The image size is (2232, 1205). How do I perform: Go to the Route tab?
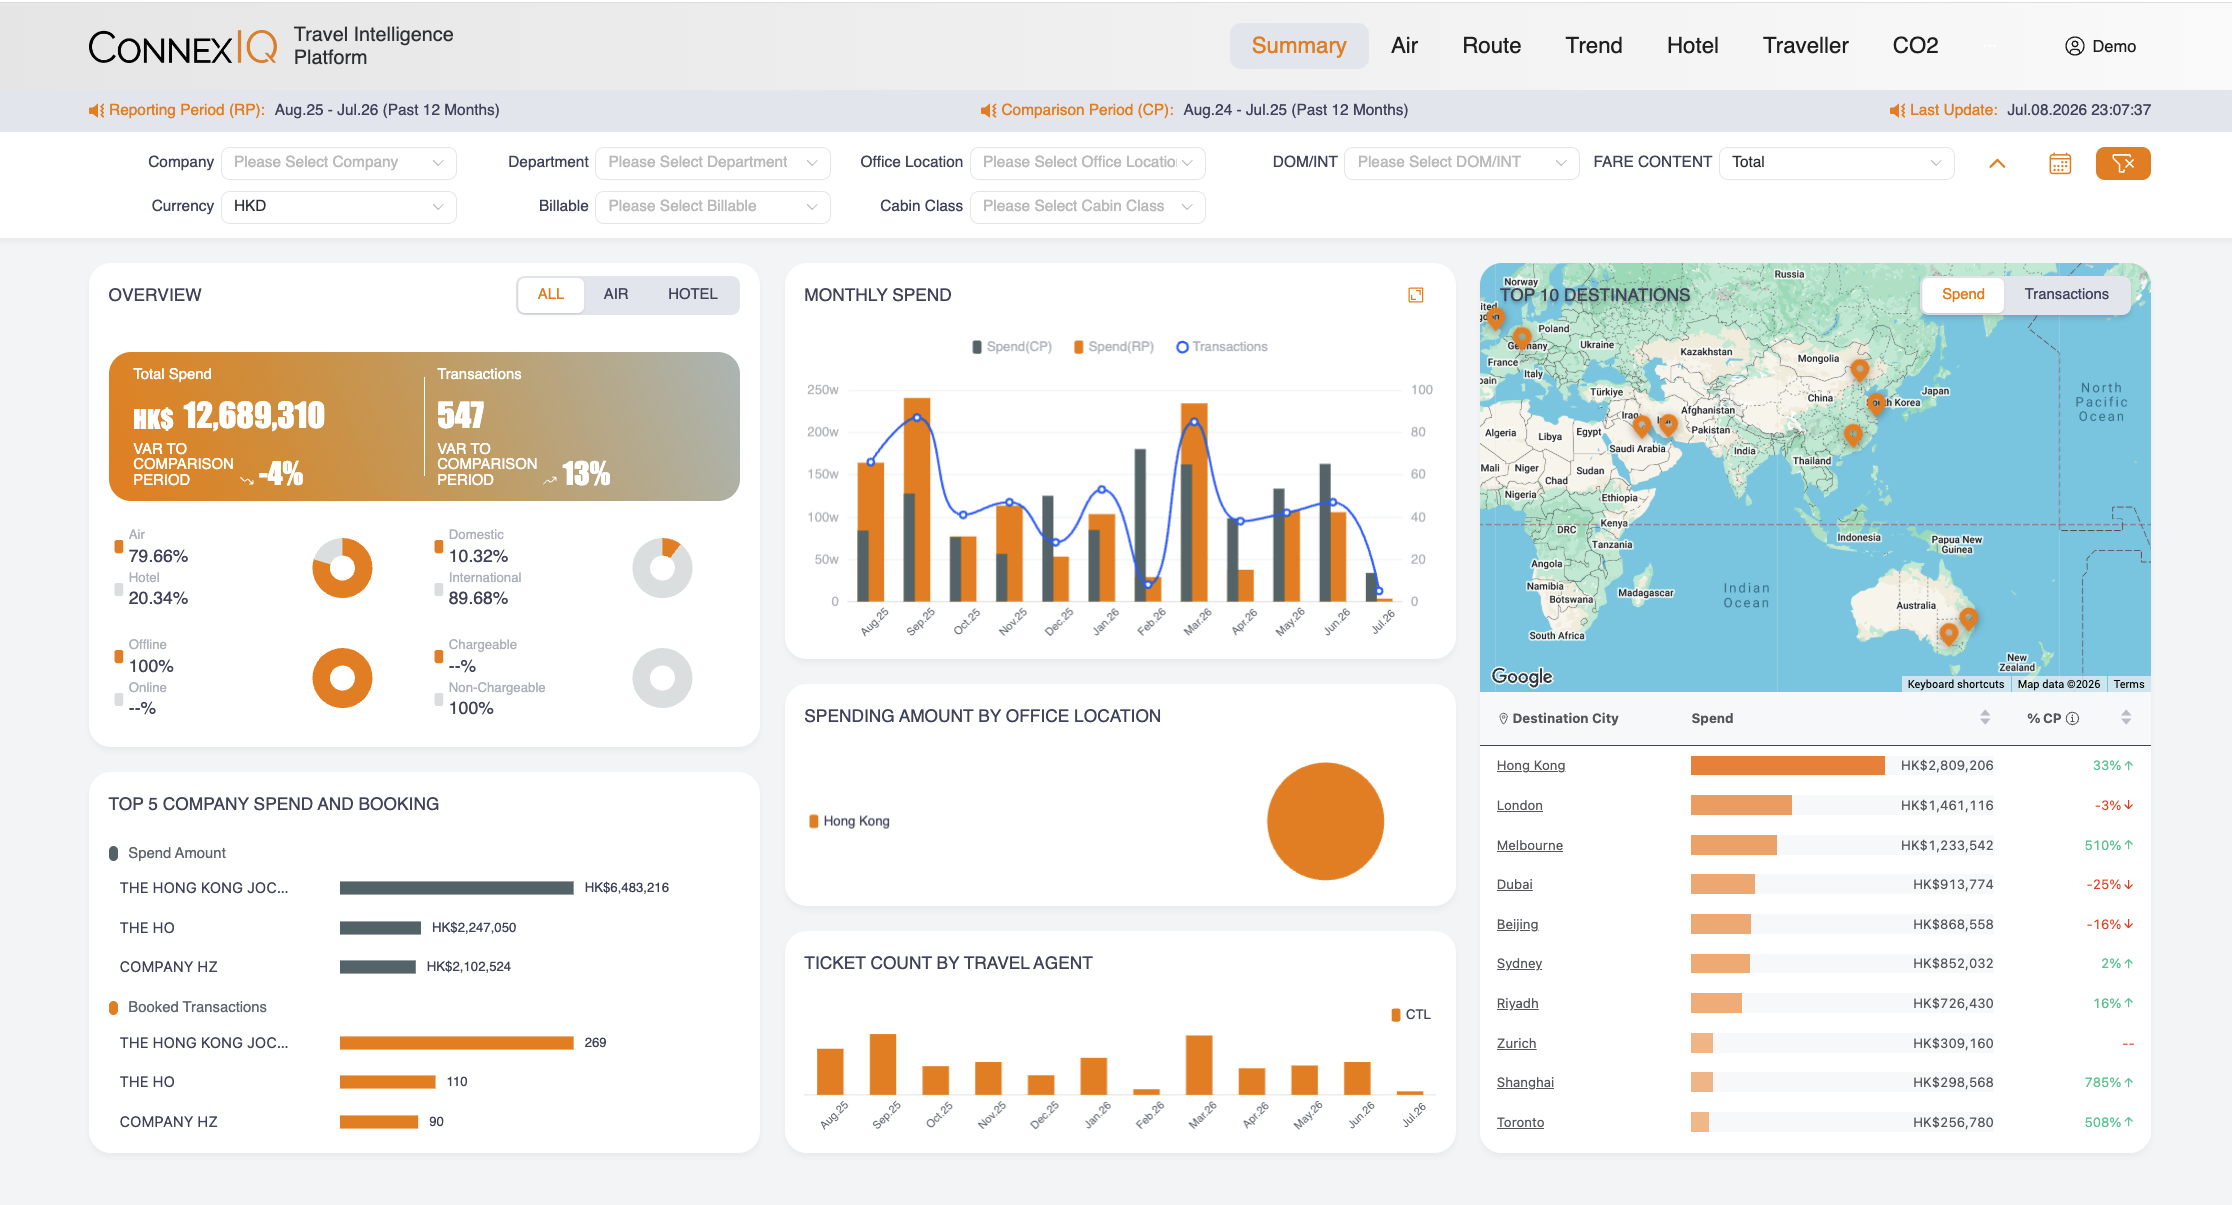1491,46
